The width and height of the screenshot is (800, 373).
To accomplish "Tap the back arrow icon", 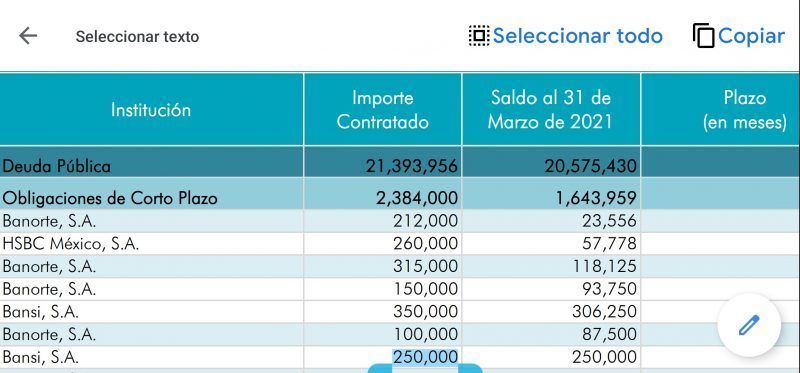I will click(x=28, y=36).
